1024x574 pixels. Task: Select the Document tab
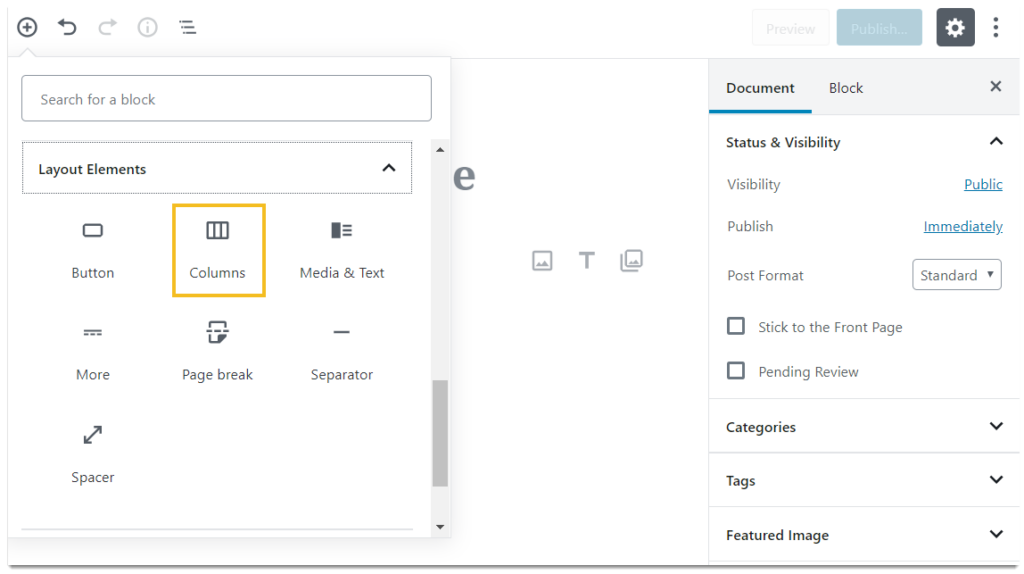pyautogui.click(x=760, y=88)
